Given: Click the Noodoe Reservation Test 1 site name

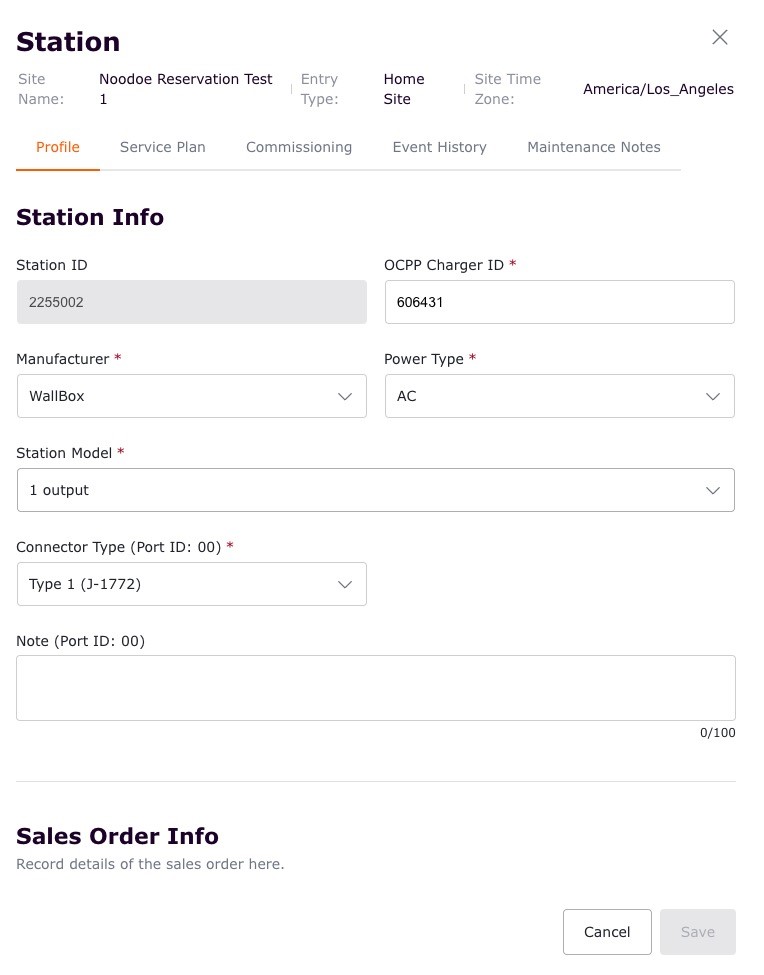Looking at the screenshot, I should (185, 89).
